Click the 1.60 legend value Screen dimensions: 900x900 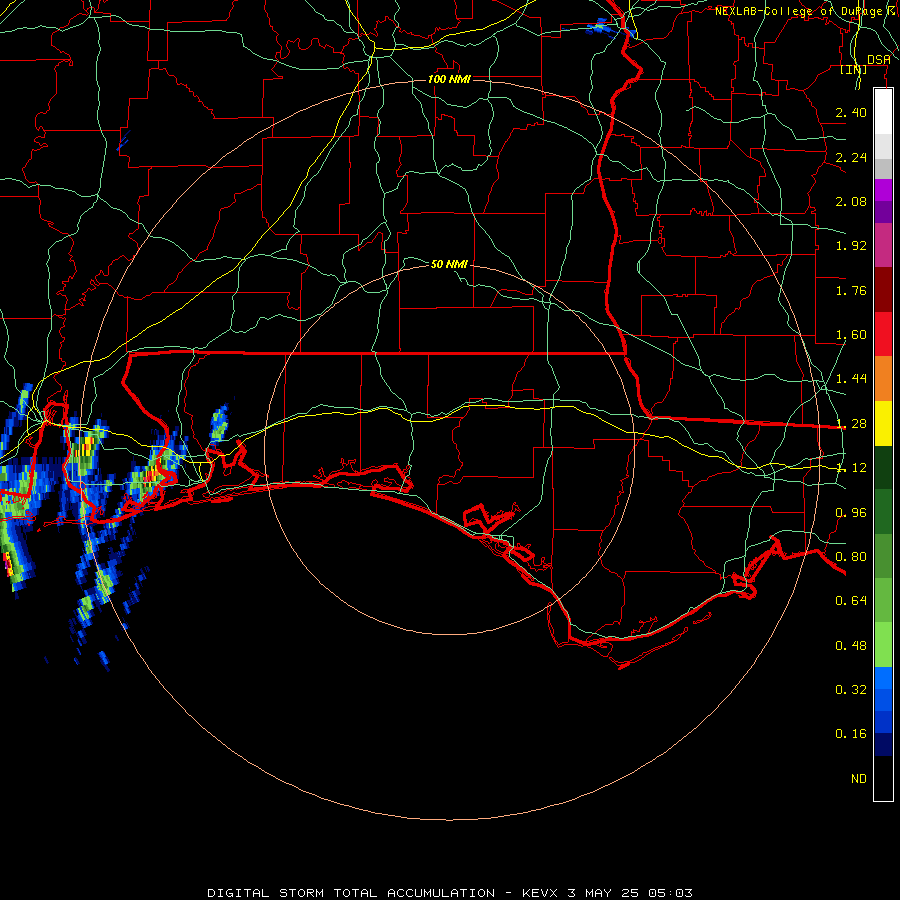[x=851, y=335]
